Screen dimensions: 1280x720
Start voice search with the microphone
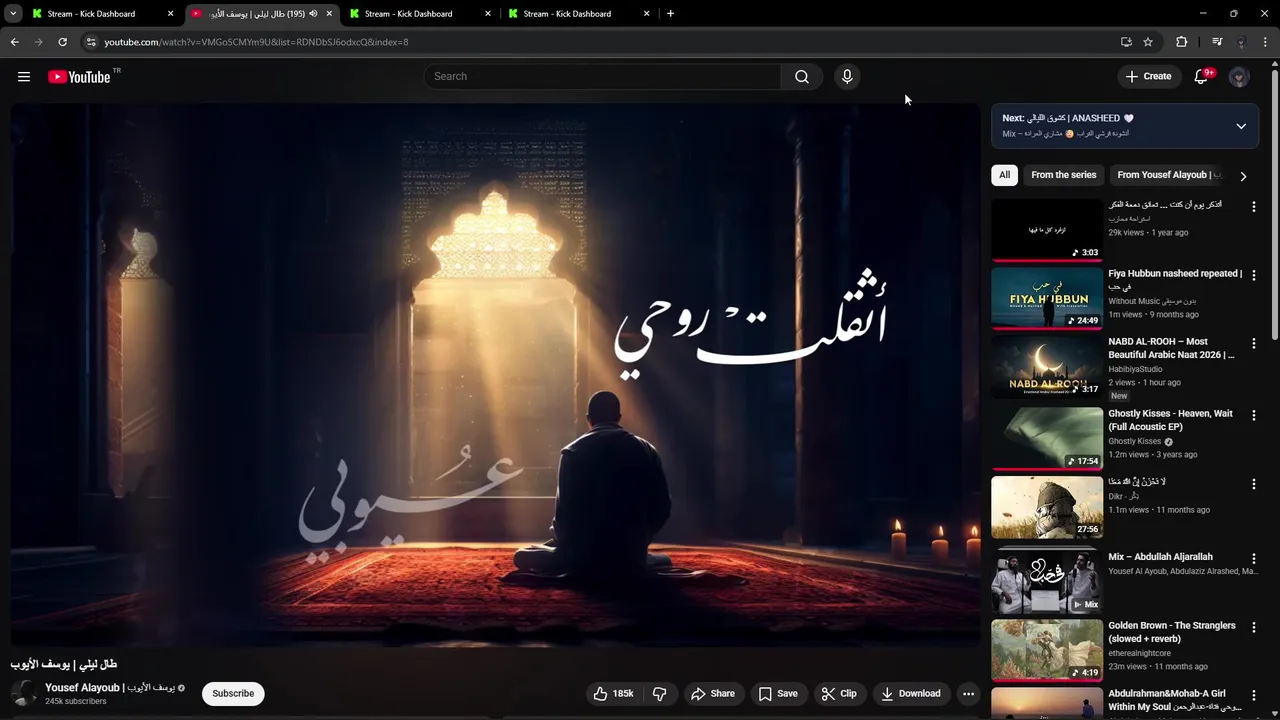[847, 77]
